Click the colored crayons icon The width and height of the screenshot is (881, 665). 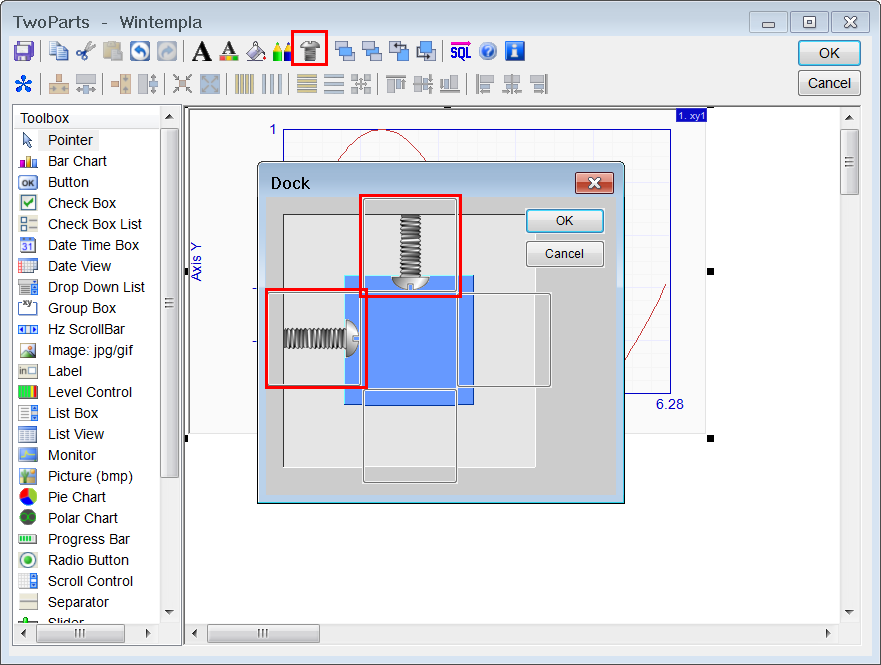pos(281,51)
